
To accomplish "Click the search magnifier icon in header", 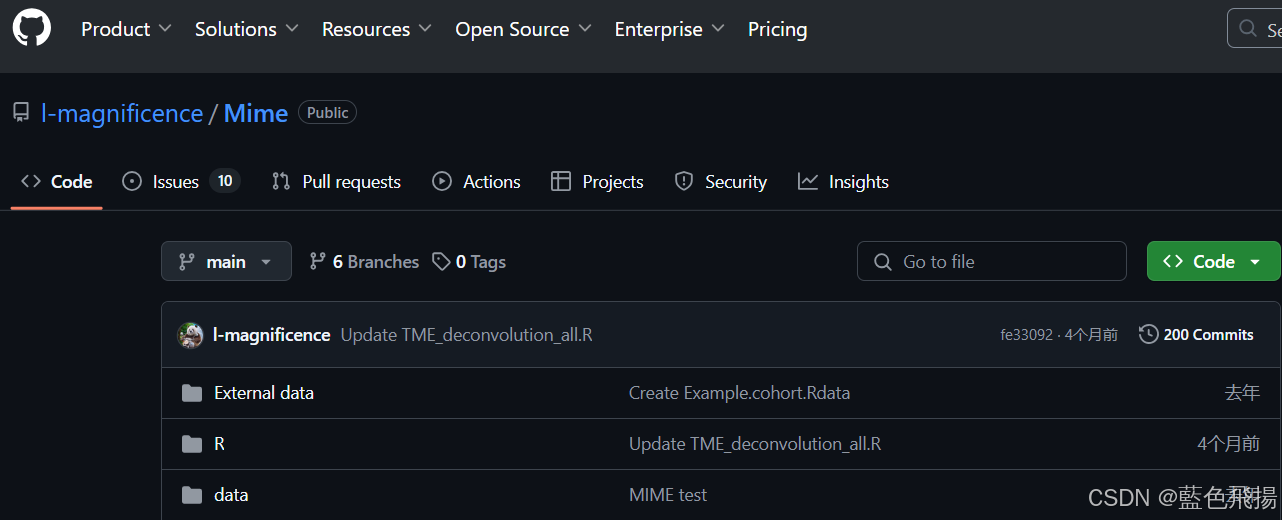I will coord(1248,29).
